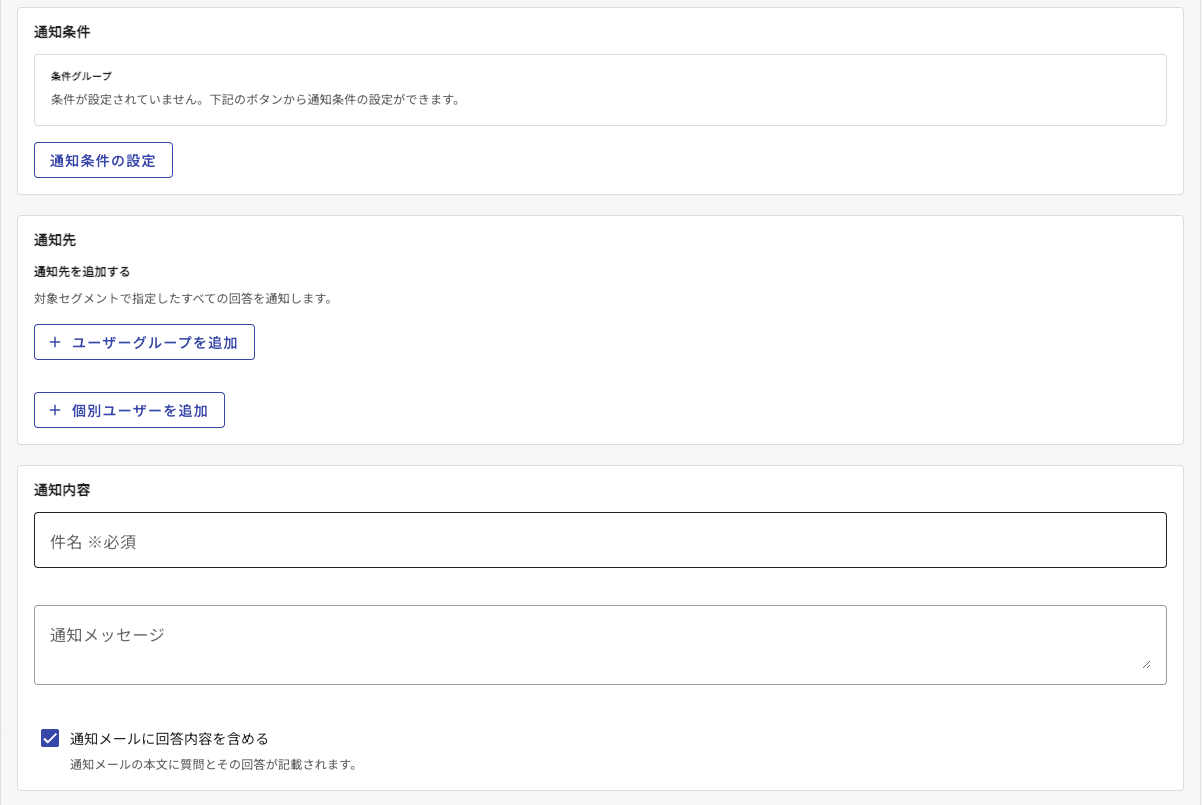
Task: Click the 個別ユーザーを追加 button
Action: point(129,410)
